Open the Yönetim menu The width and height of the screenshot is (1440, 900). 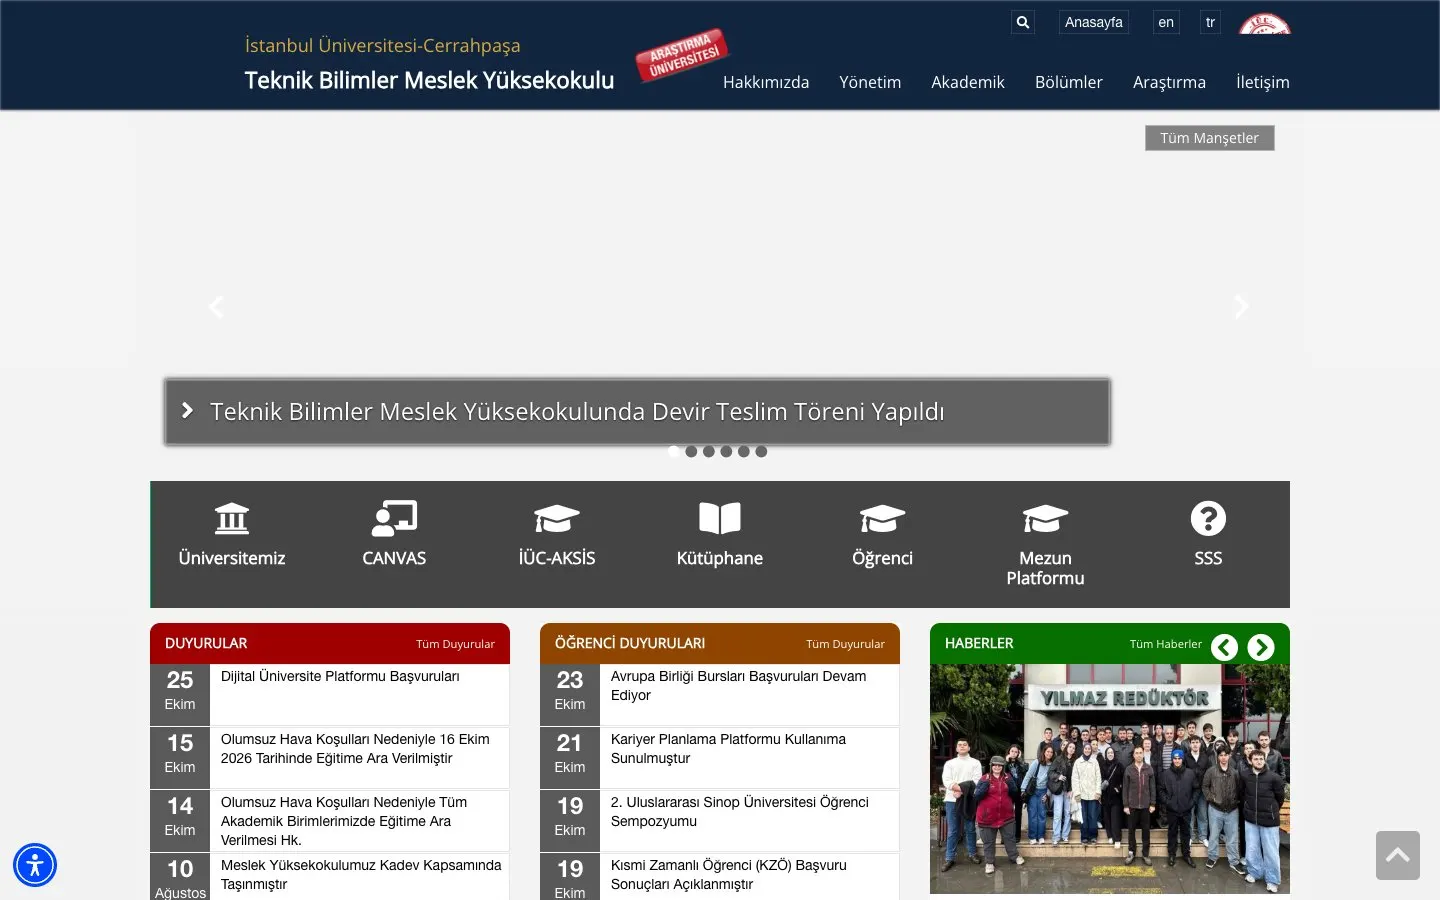[870, 82]
